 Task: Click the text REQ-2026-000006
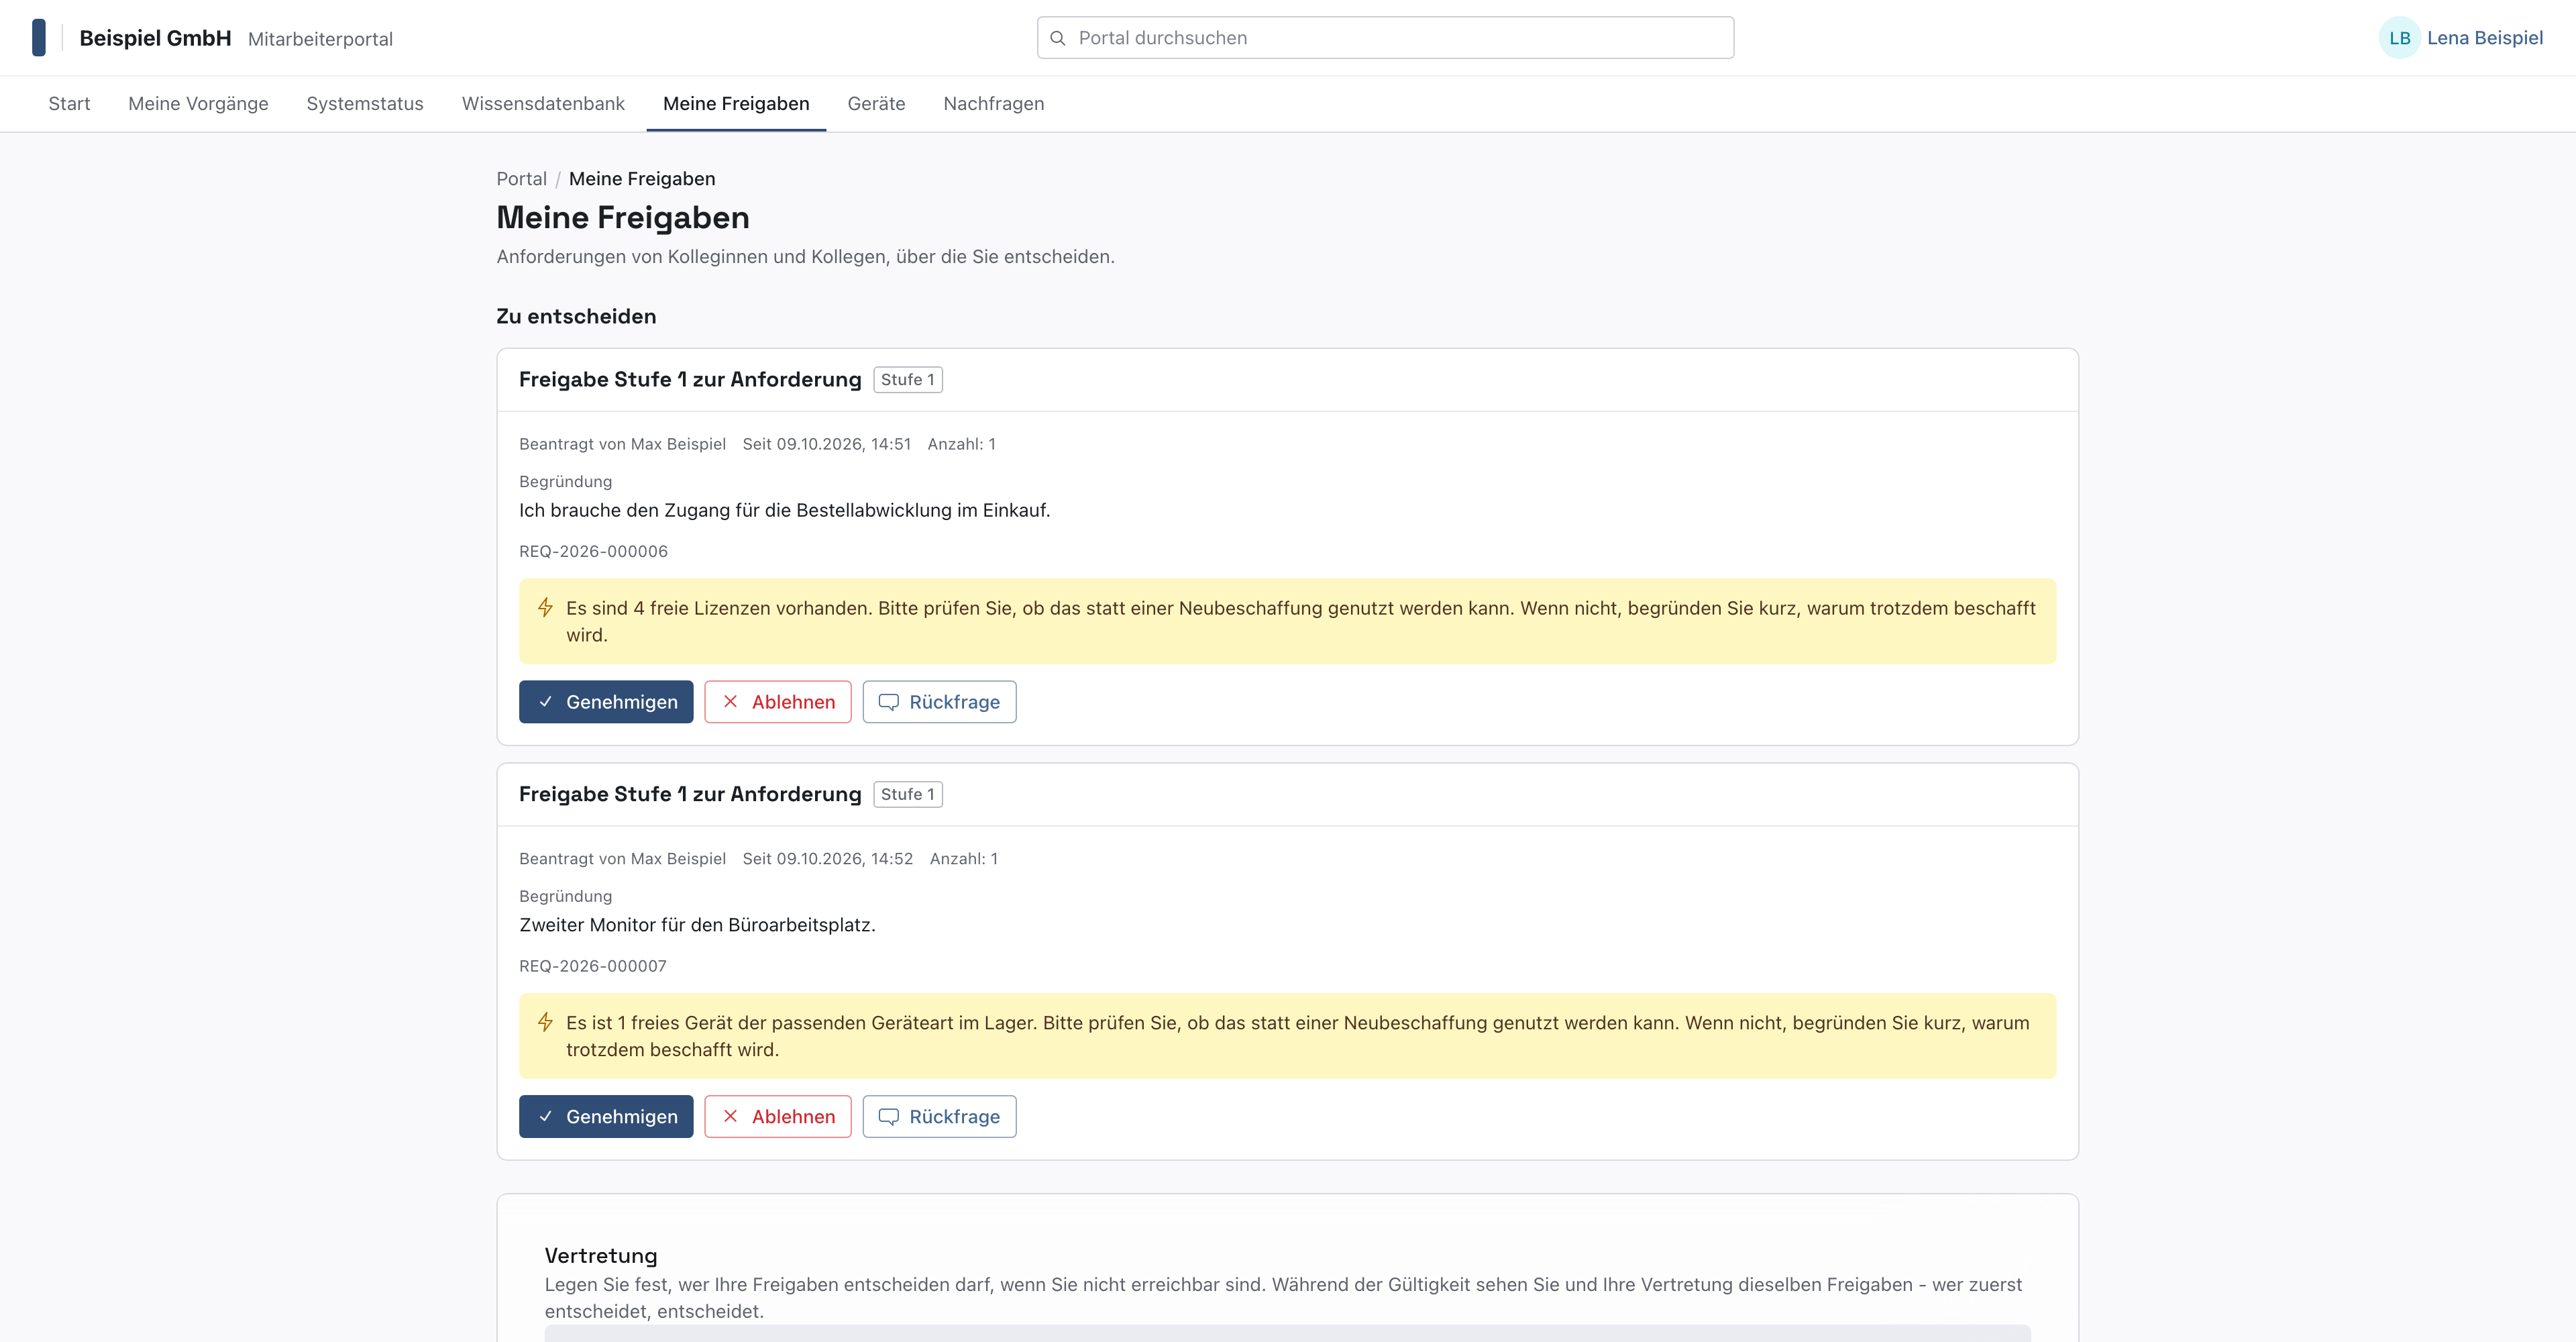[593, 552]
